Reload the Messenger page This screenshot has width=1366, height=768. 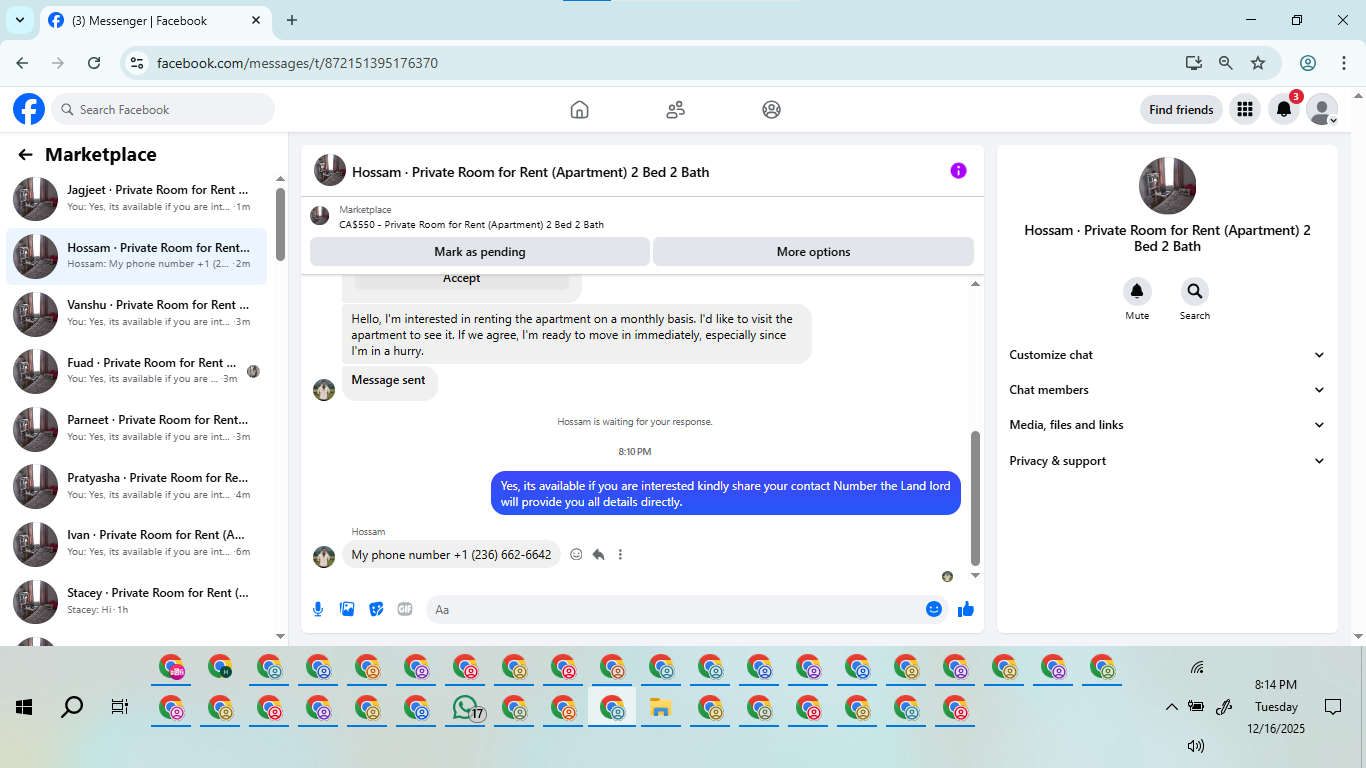[x=94, y=63]
